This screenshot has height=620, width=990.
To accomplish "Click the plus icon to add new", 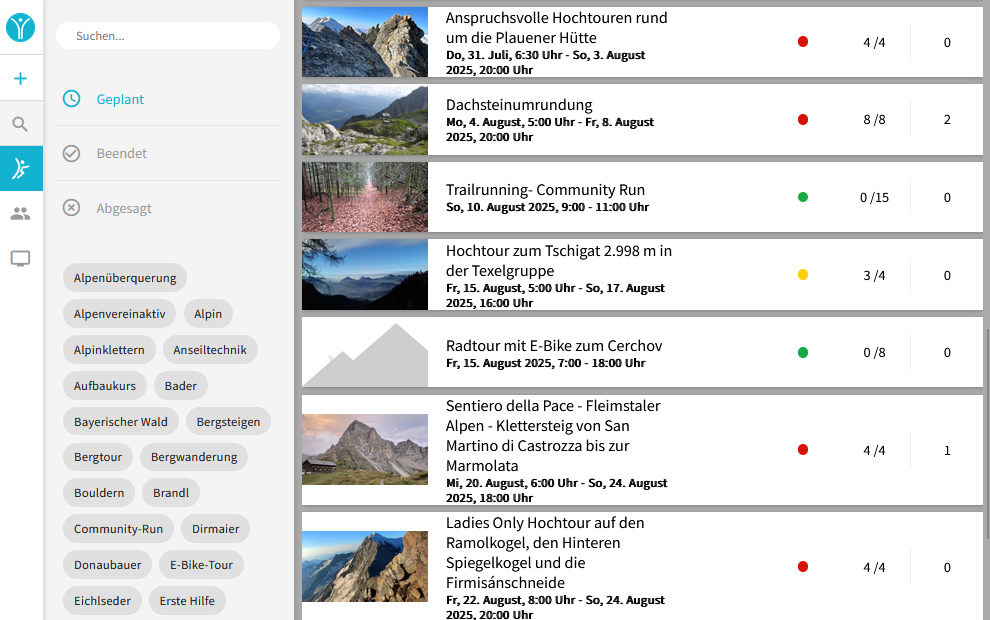I will point(20,78).
